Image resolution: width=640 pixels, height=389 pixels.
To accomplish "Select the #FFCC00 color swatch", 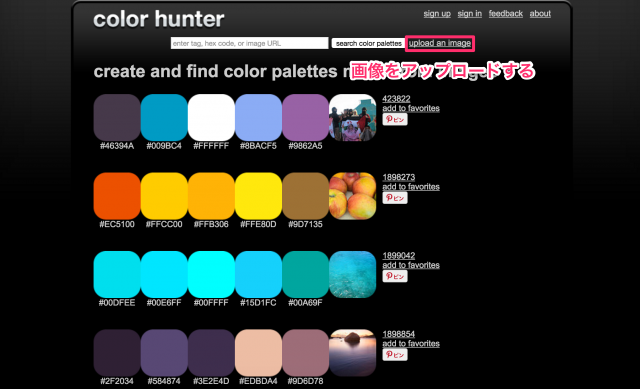I will tap(164, 196).
